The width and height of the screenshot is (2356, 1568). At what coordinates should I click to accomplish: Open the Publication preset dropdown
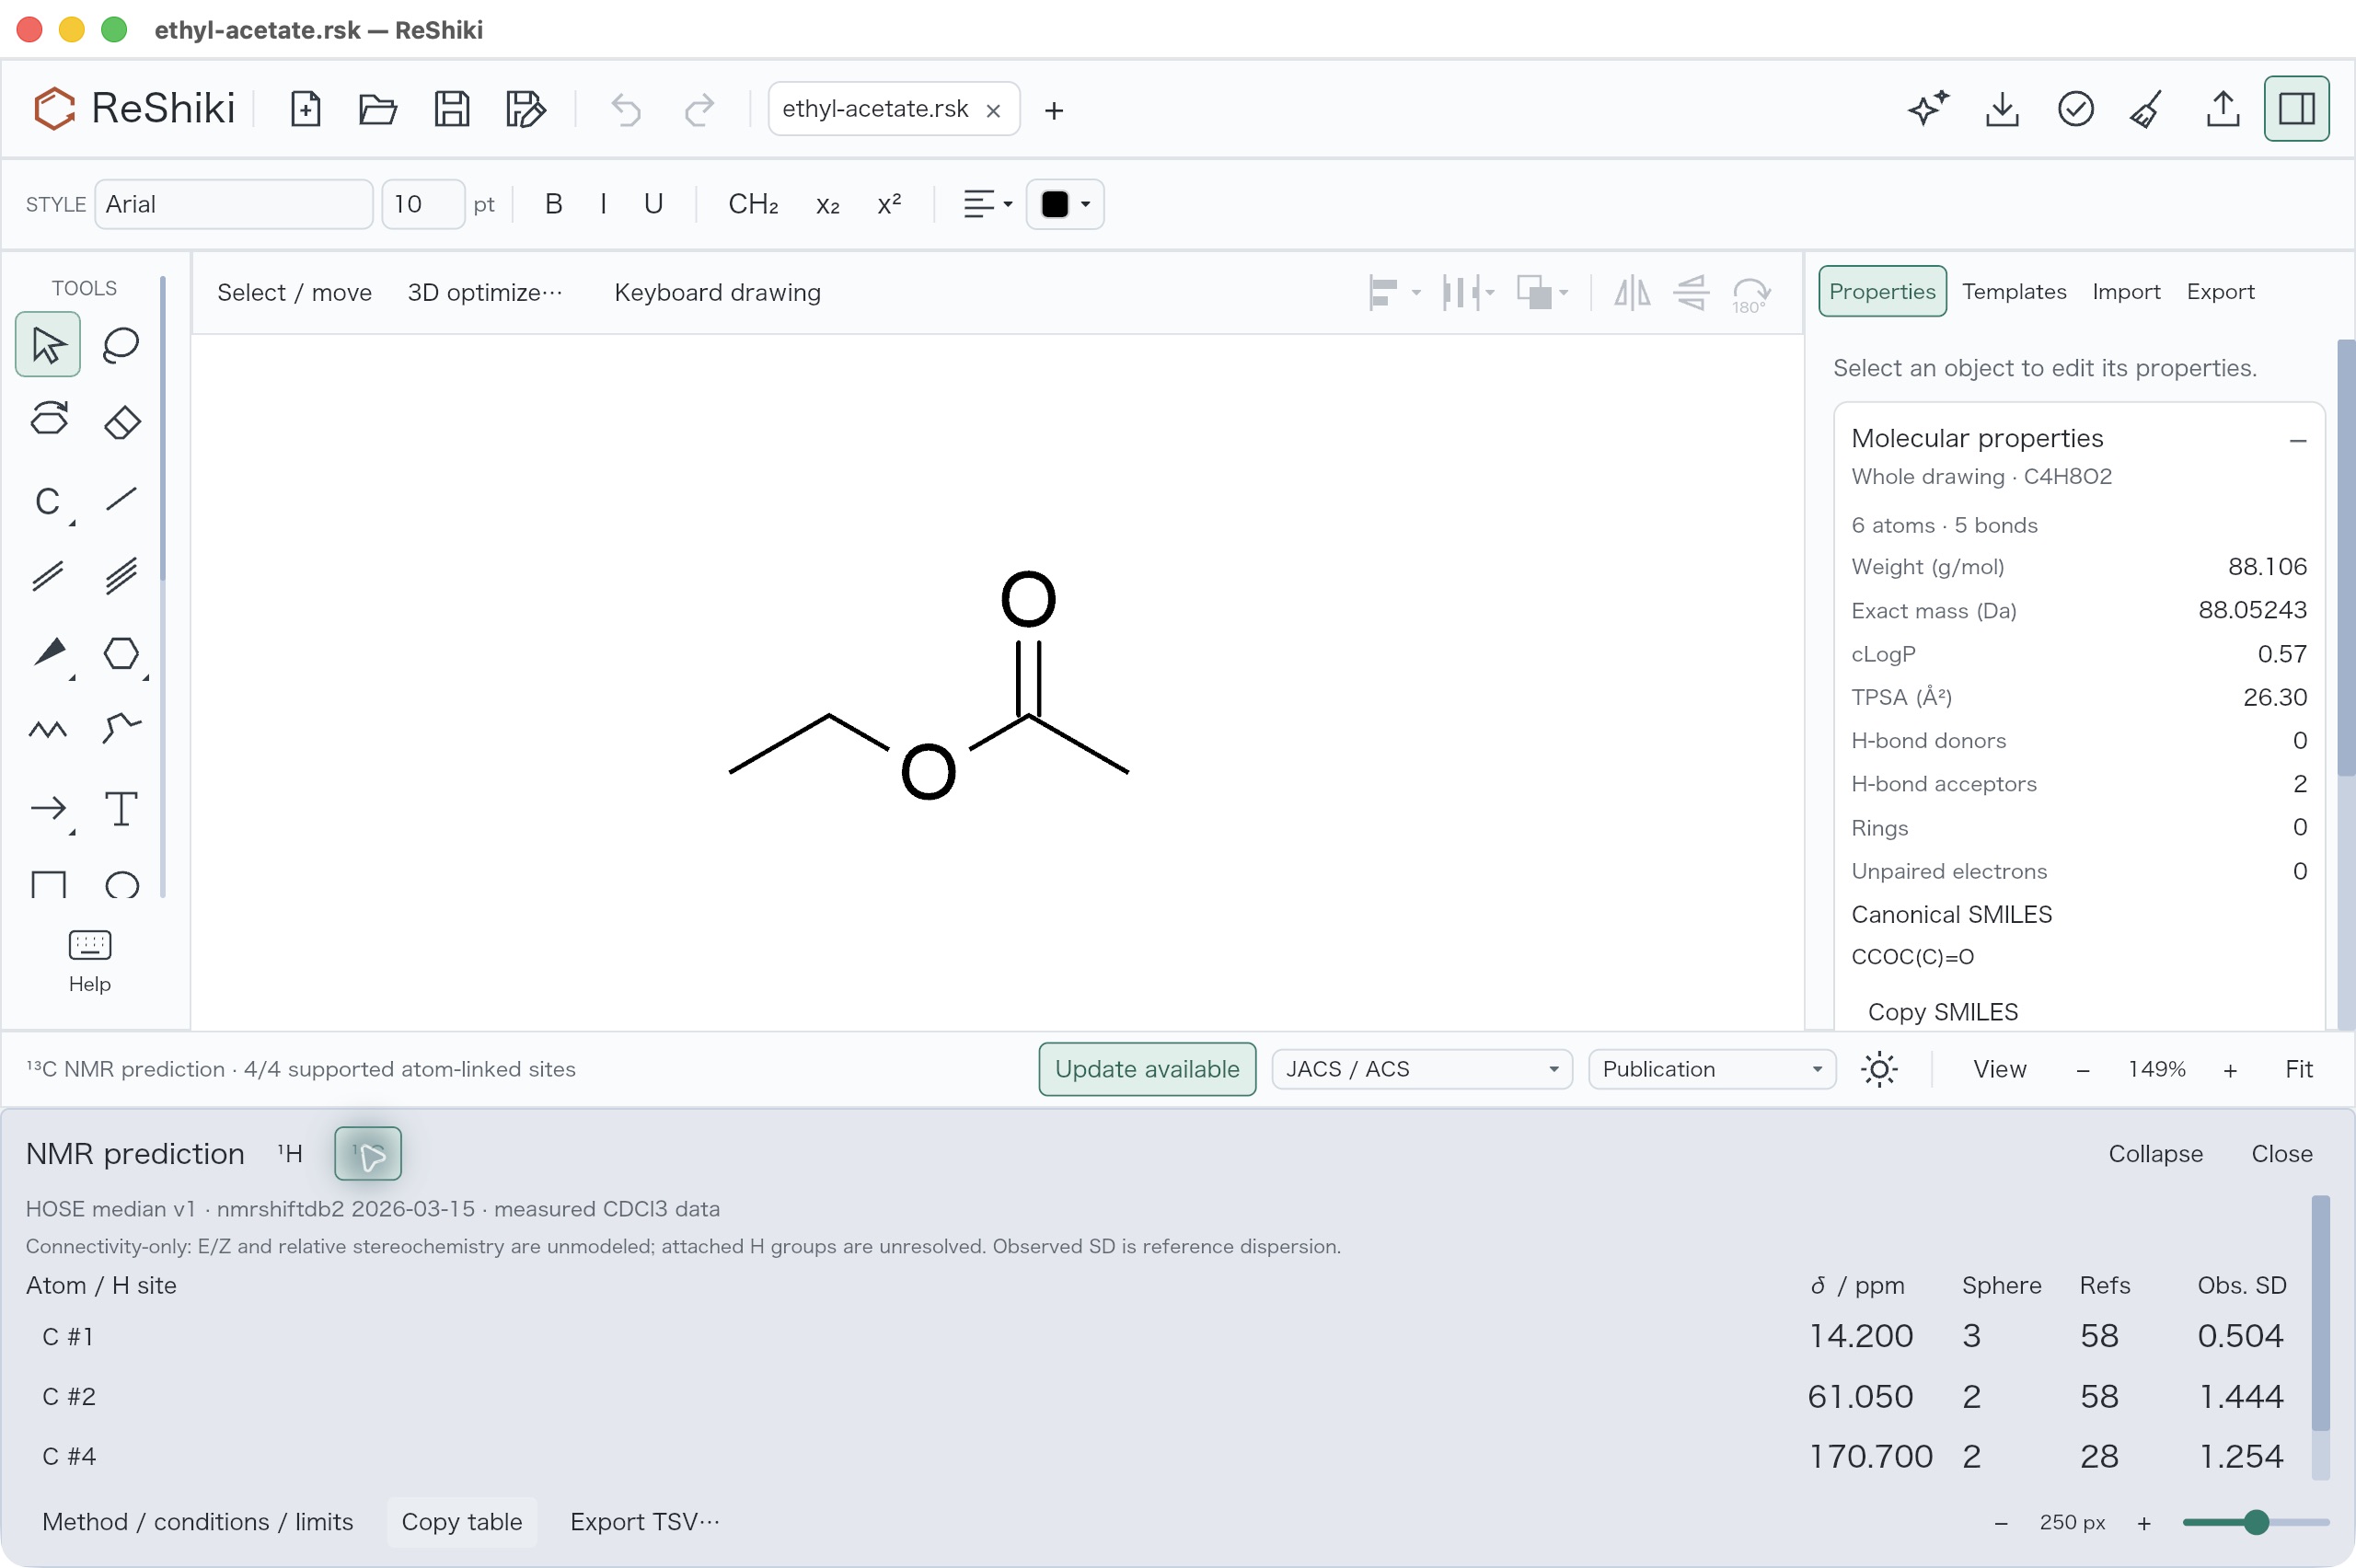(1712, 1069)
